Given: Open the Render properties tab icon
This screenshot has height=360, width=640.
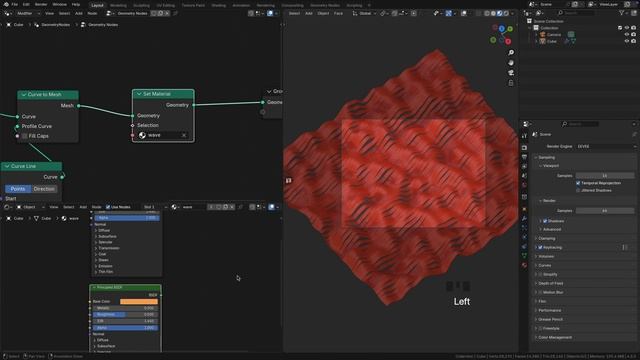Looking at the screenshot, I should [524, 148].
